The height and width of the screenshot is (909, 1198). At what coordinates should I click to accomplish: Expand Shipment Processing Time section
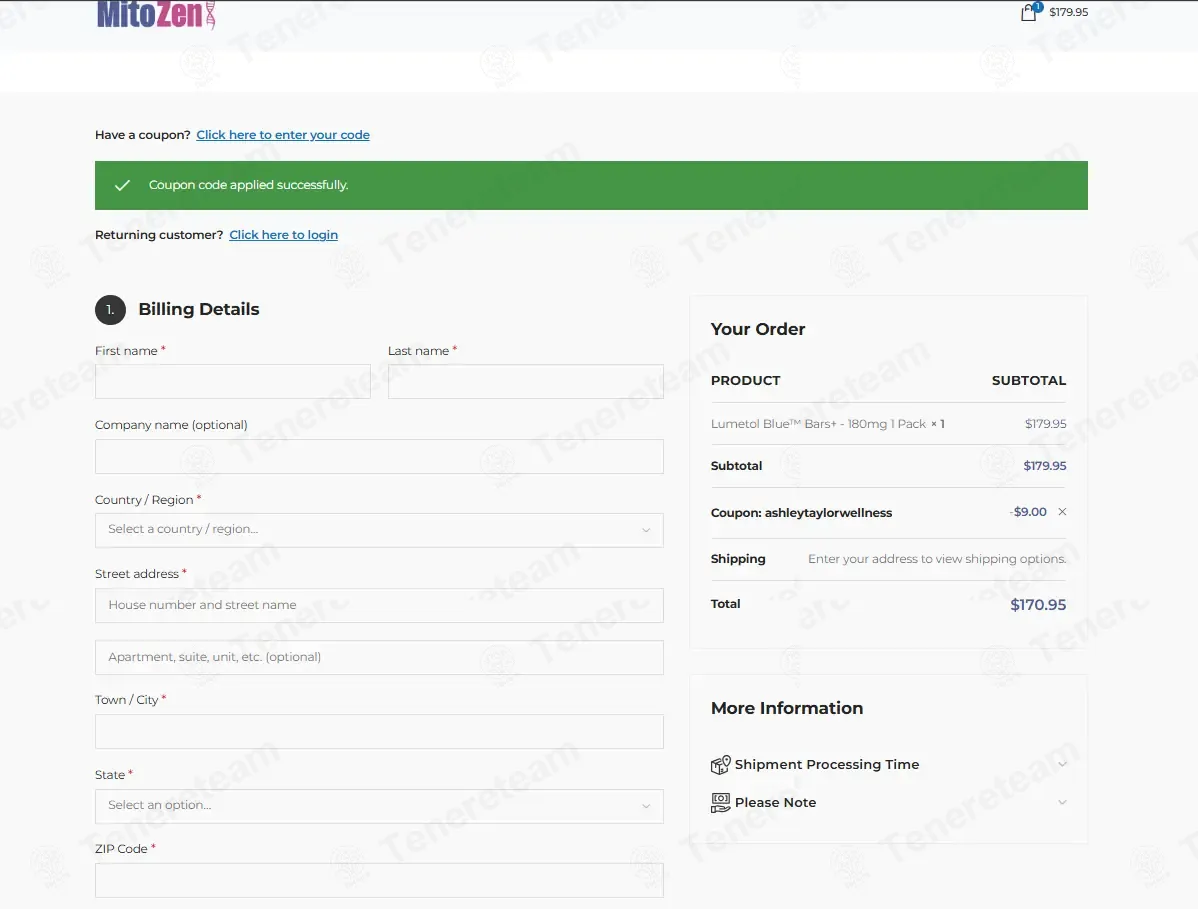click(889, 765)
